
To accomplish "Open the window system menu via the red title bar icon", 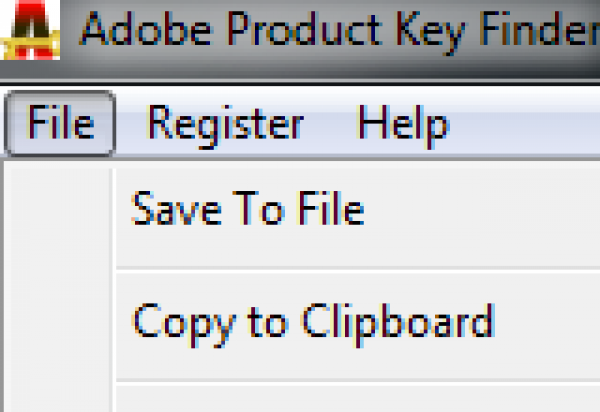I will (28, 31).
